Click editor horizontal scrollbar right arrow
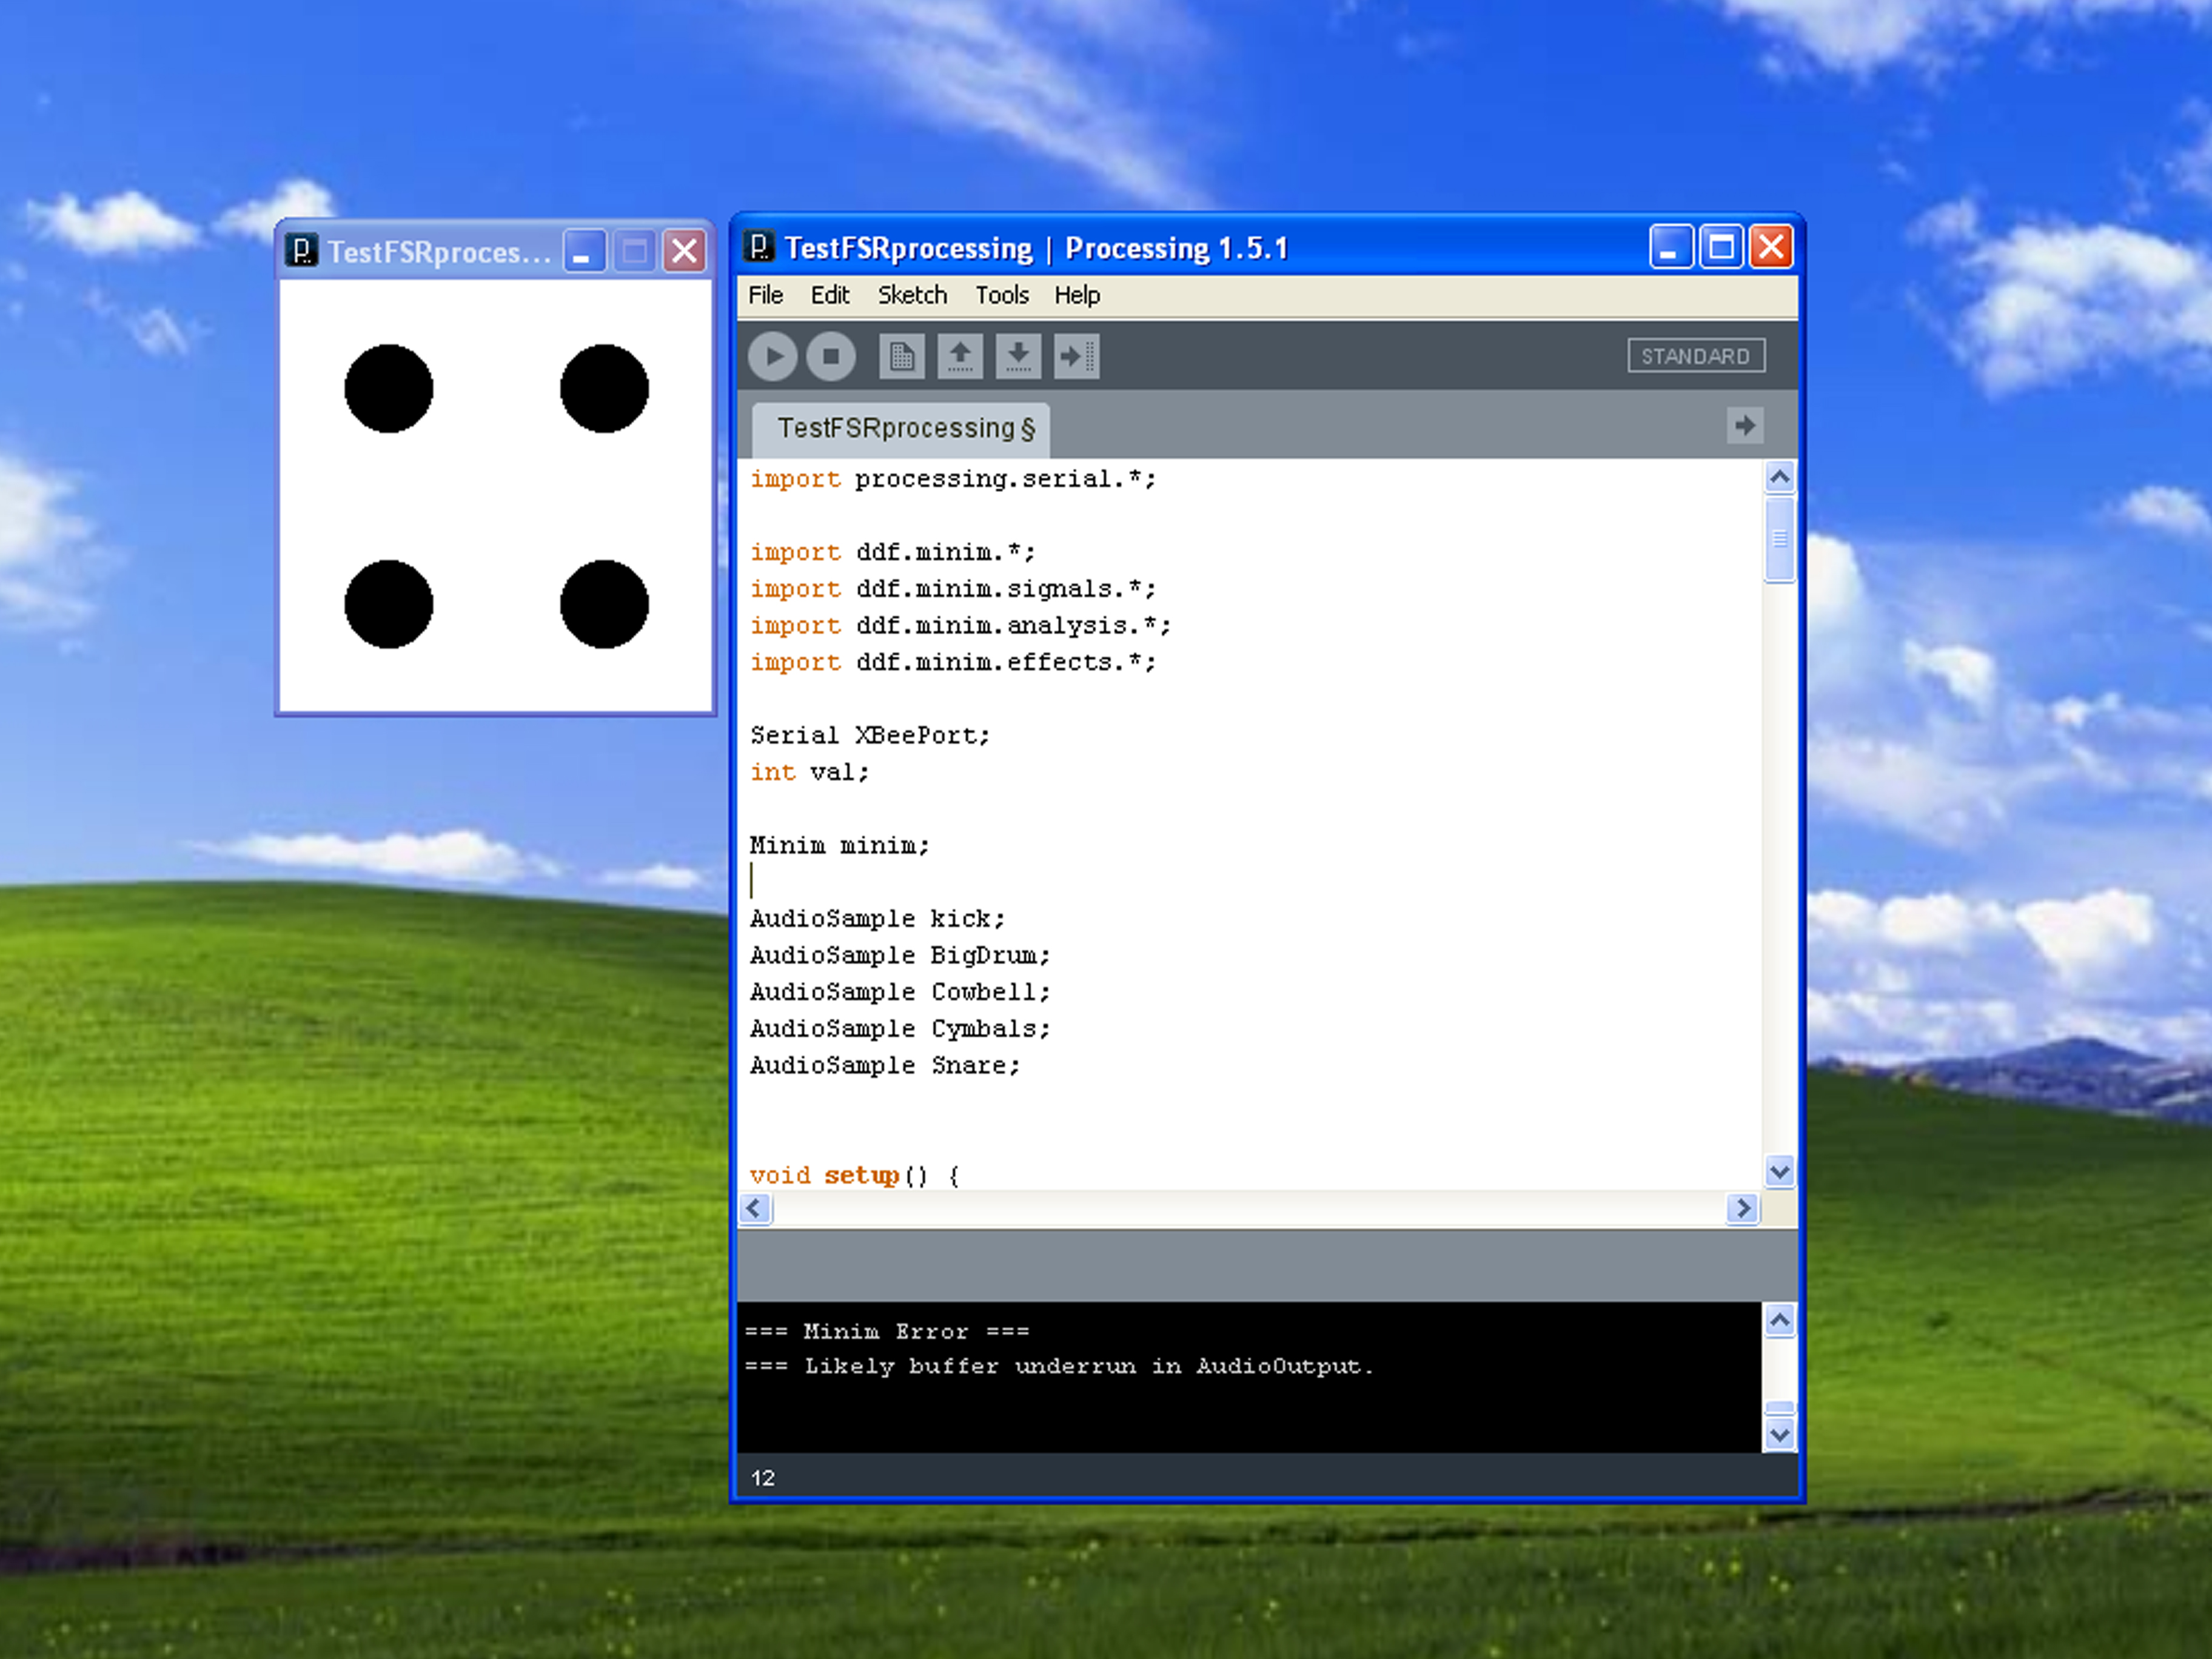The width and height of the screenshot is (2212, 1659). [1743, 1208]
